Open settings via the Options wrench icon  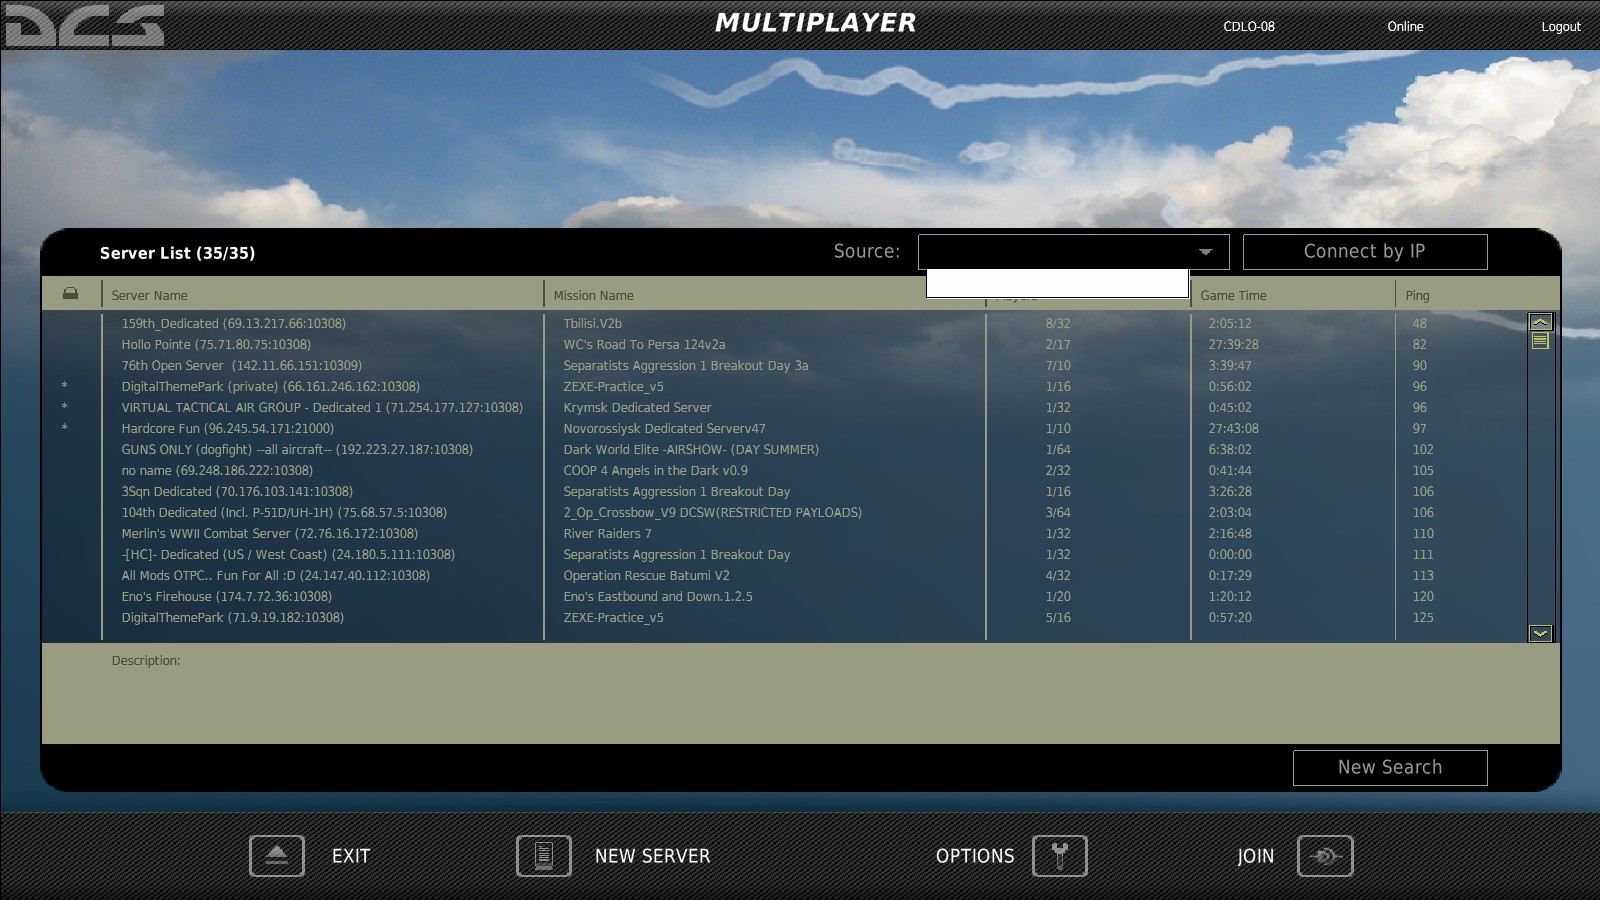[1059, 855]
